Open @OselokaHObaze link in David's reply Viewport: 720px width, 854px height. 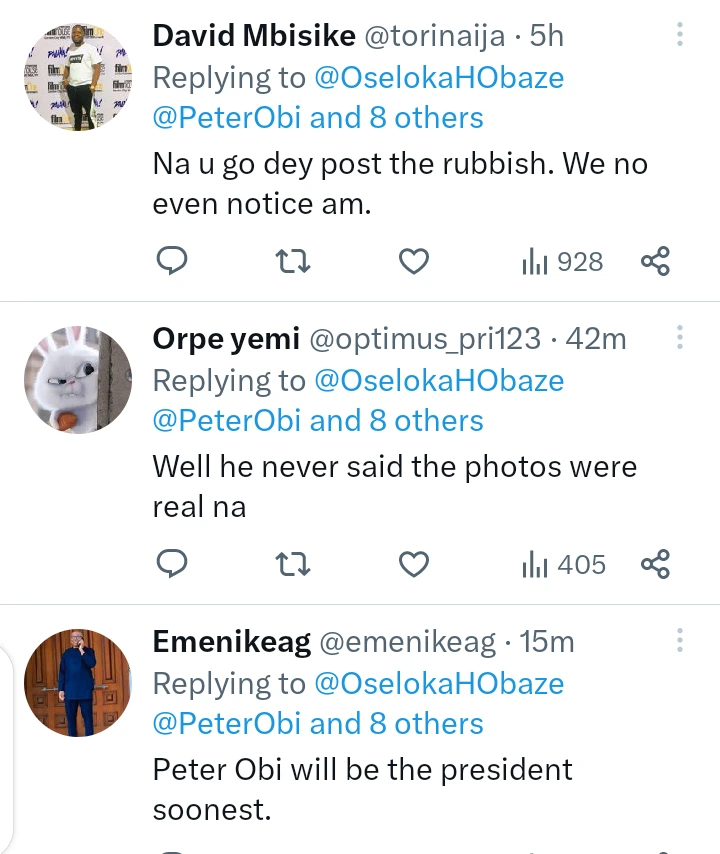coord(439,77)
